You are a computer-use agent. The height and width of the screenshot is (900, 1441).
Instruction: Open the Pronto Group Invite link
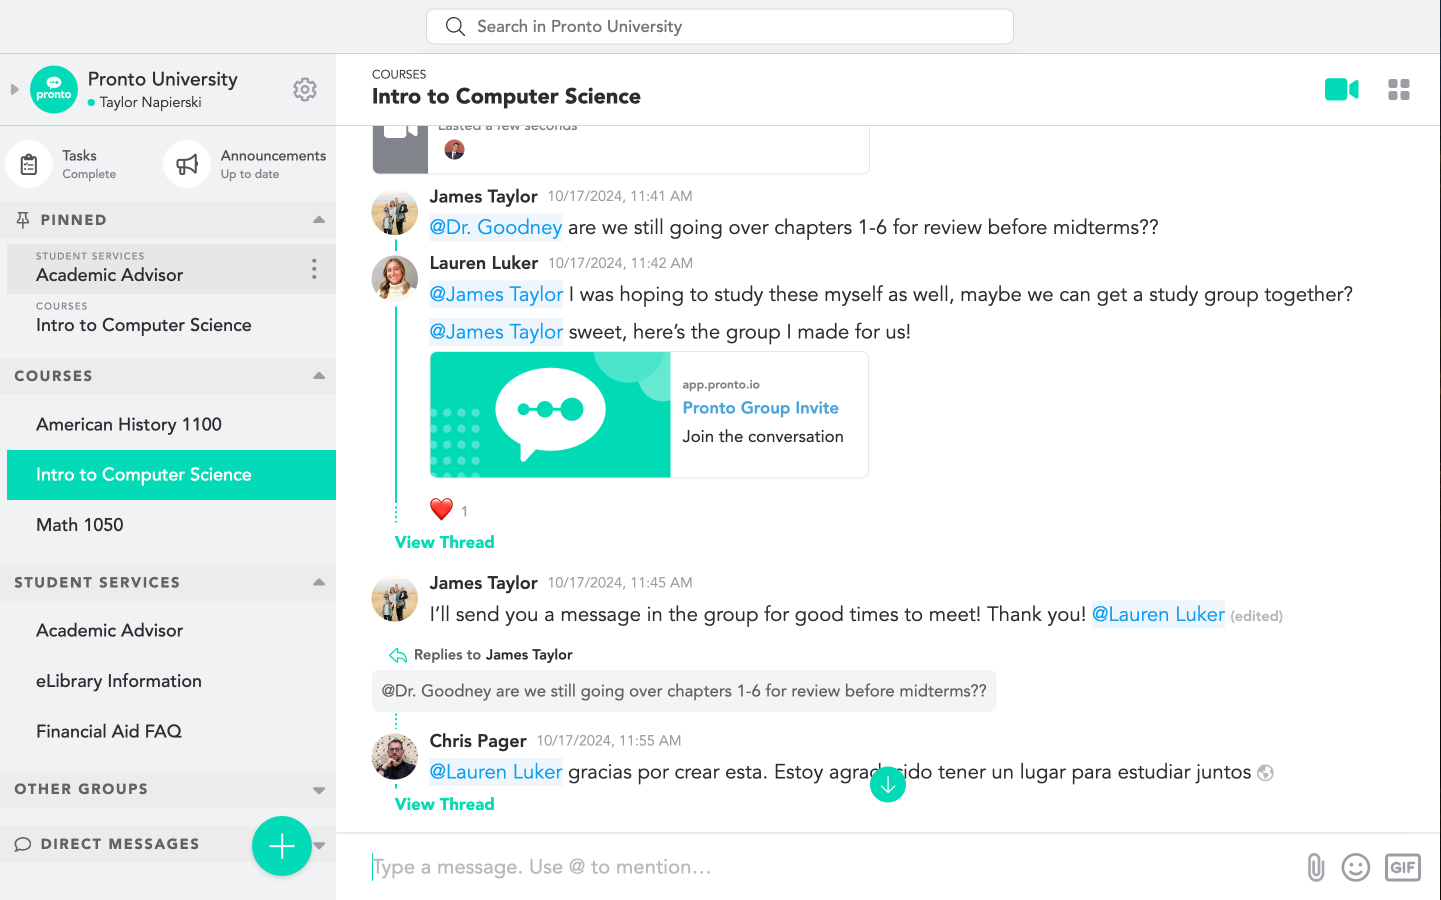pyautogui.click(x=760, y=408)
